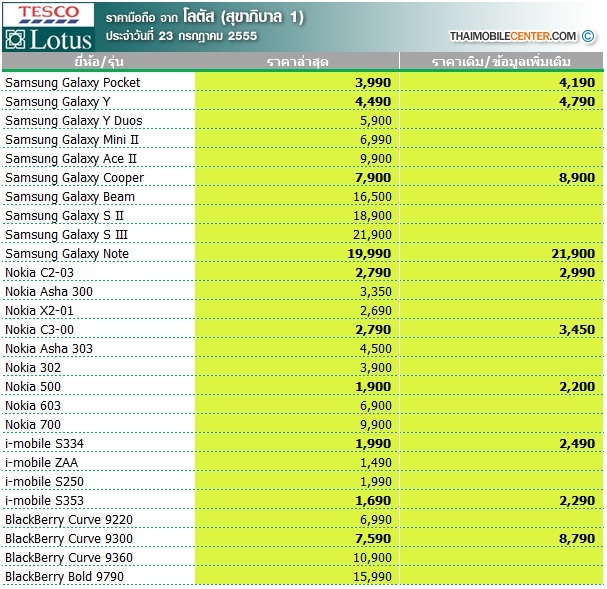
Task: Click Galaxy S II price 18,900
Action: [x=372, y=215]
